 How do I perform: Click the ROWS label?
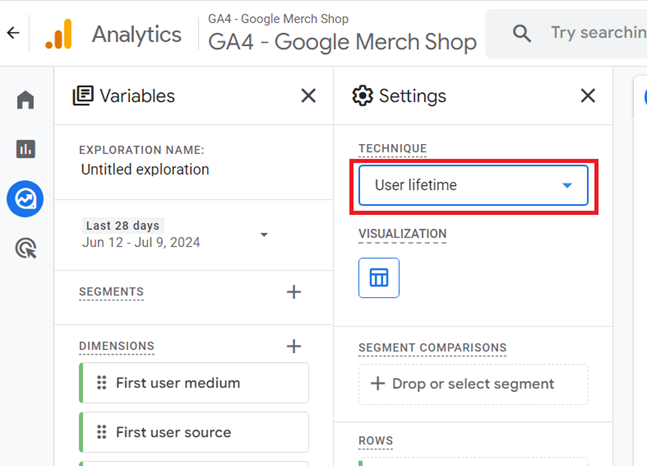(375, 441)
